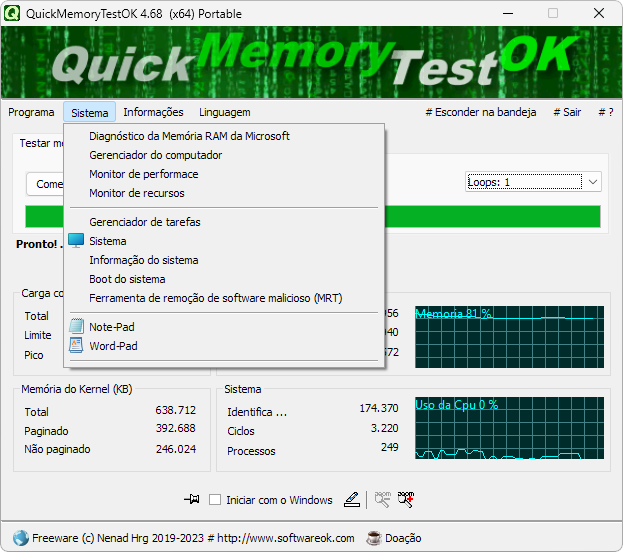
Task: Click the QuickMemoryTestOK banner image
Action: [x=312, y=62]
